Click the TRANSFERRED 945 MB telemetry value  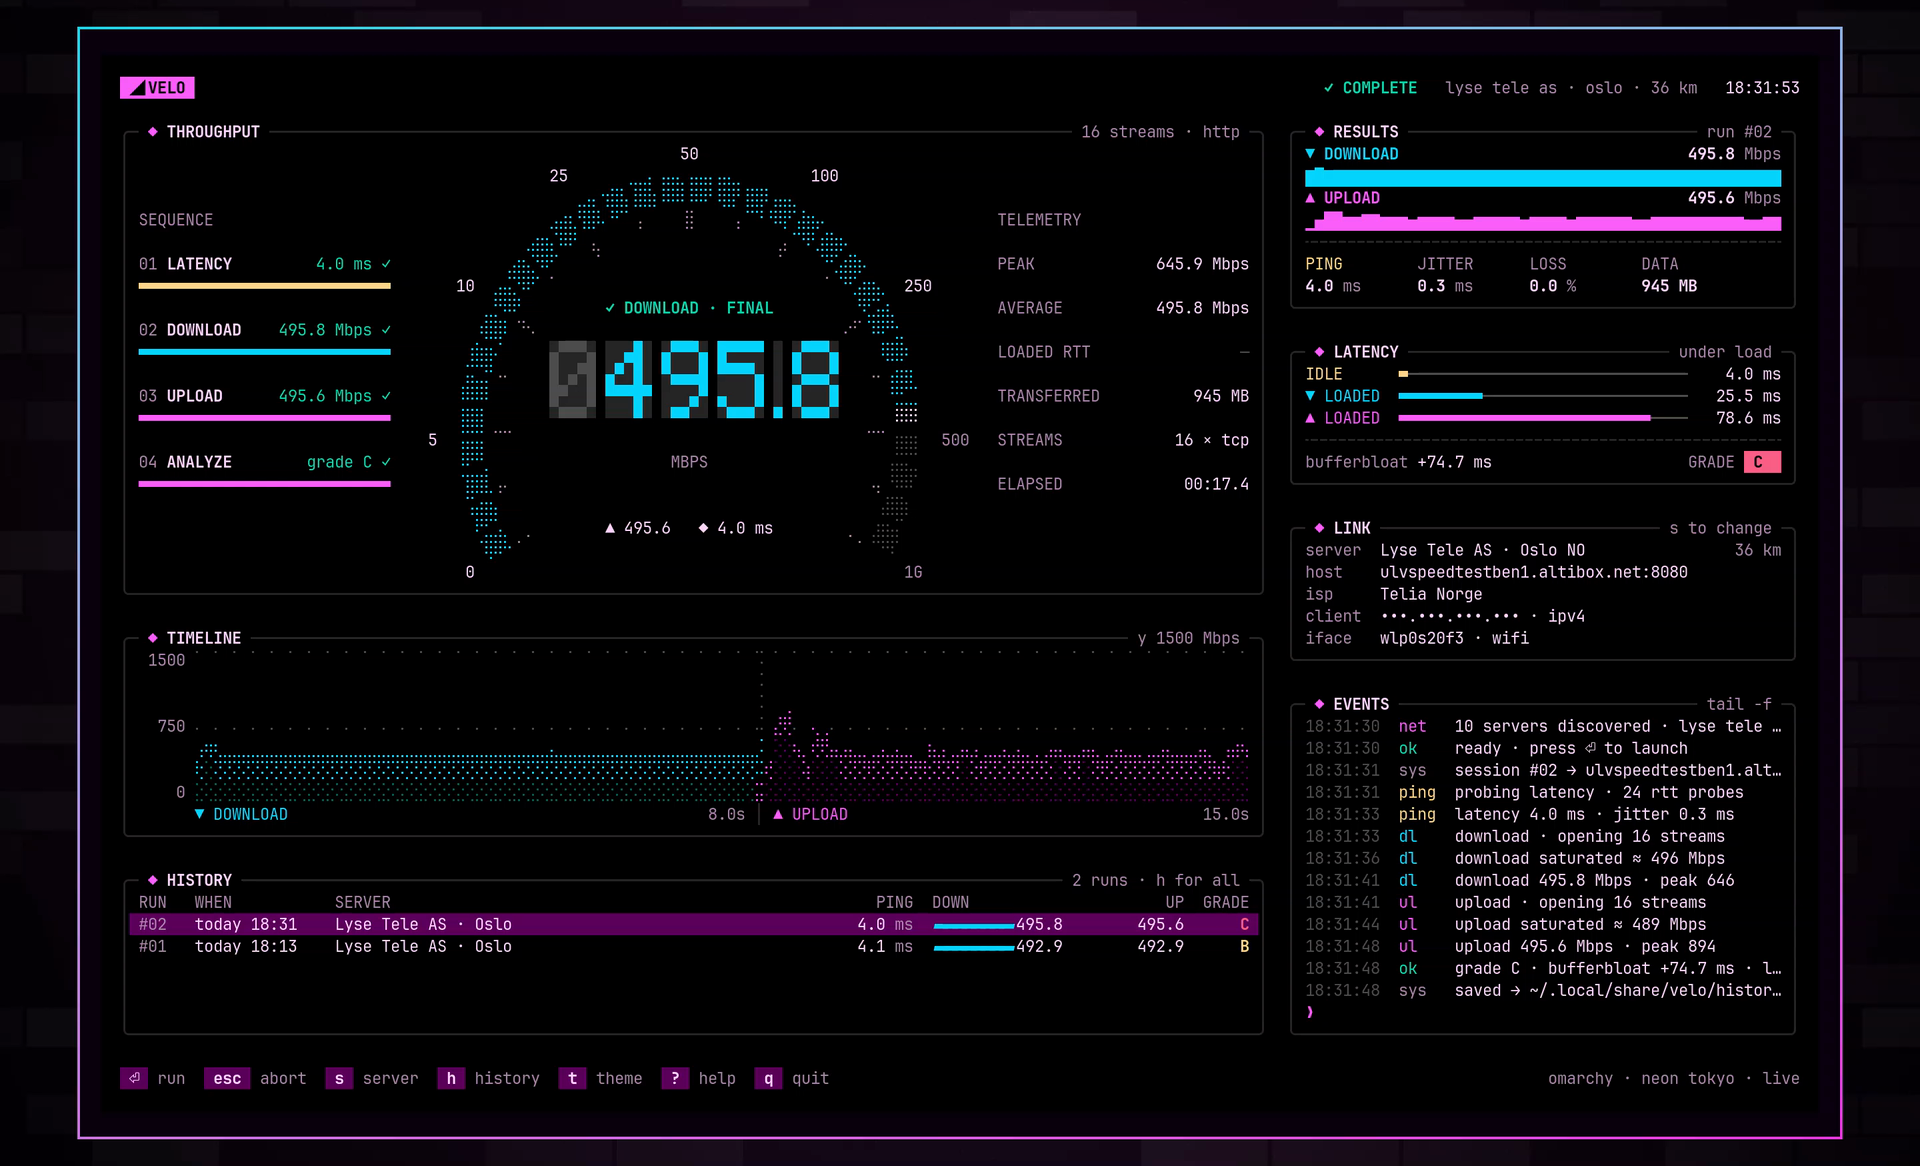pyautogui.click(x=1220, y=396)
